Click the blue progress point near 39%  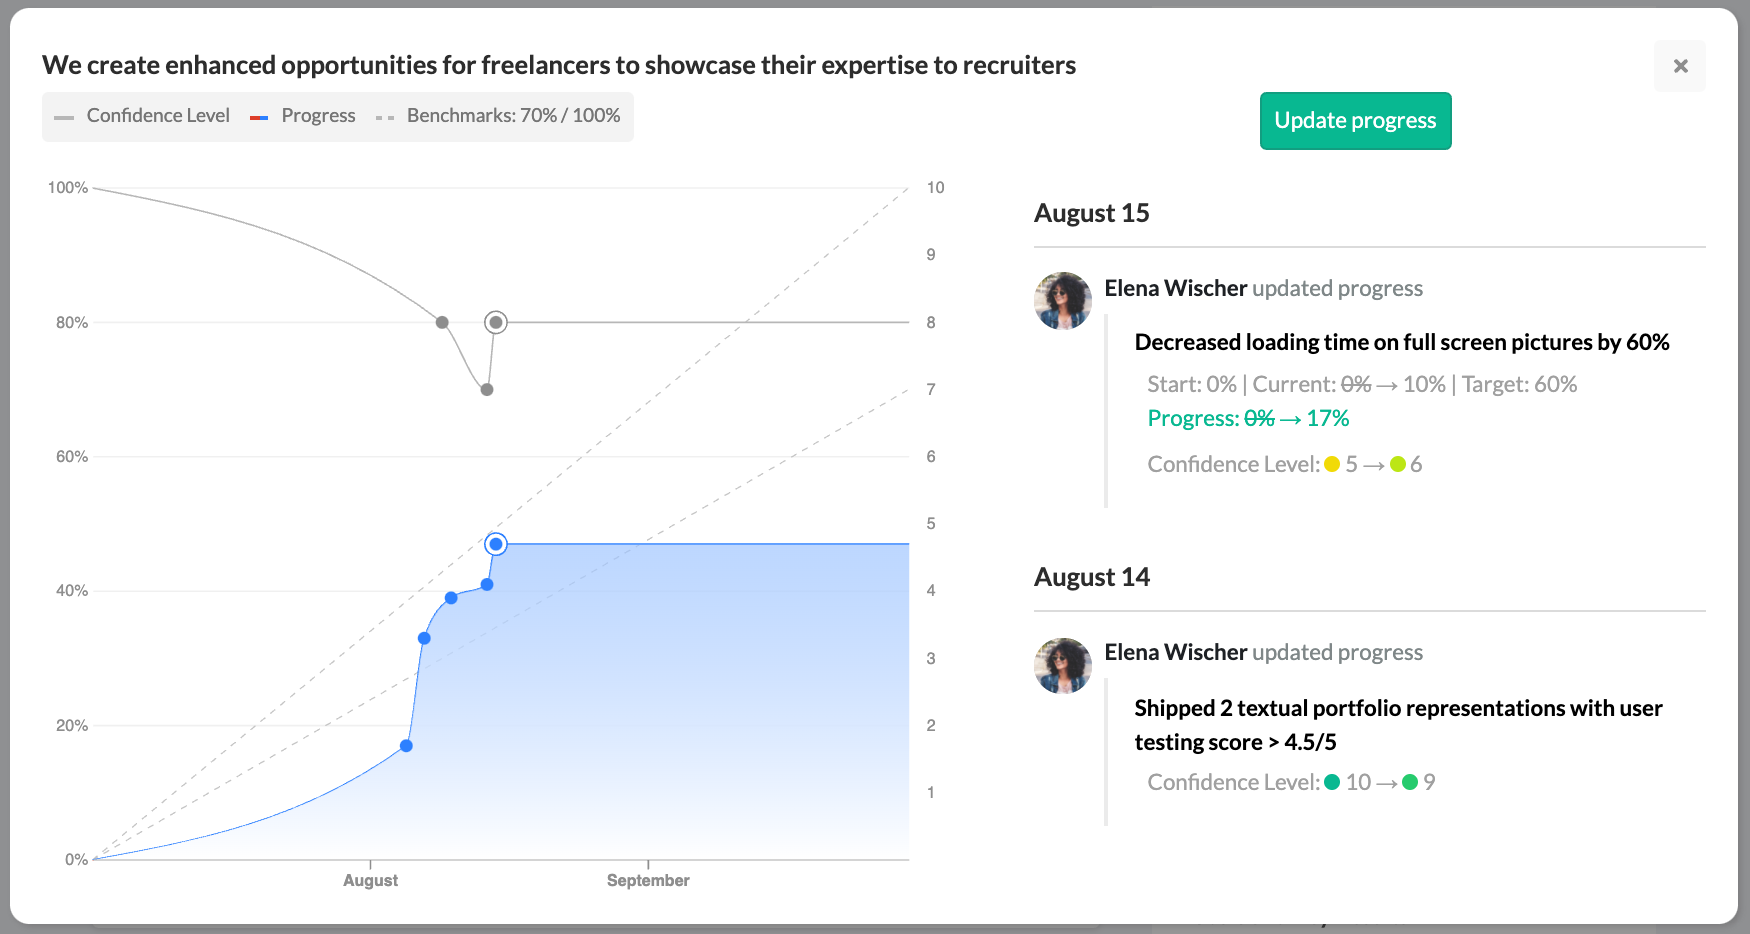[451, 598]
